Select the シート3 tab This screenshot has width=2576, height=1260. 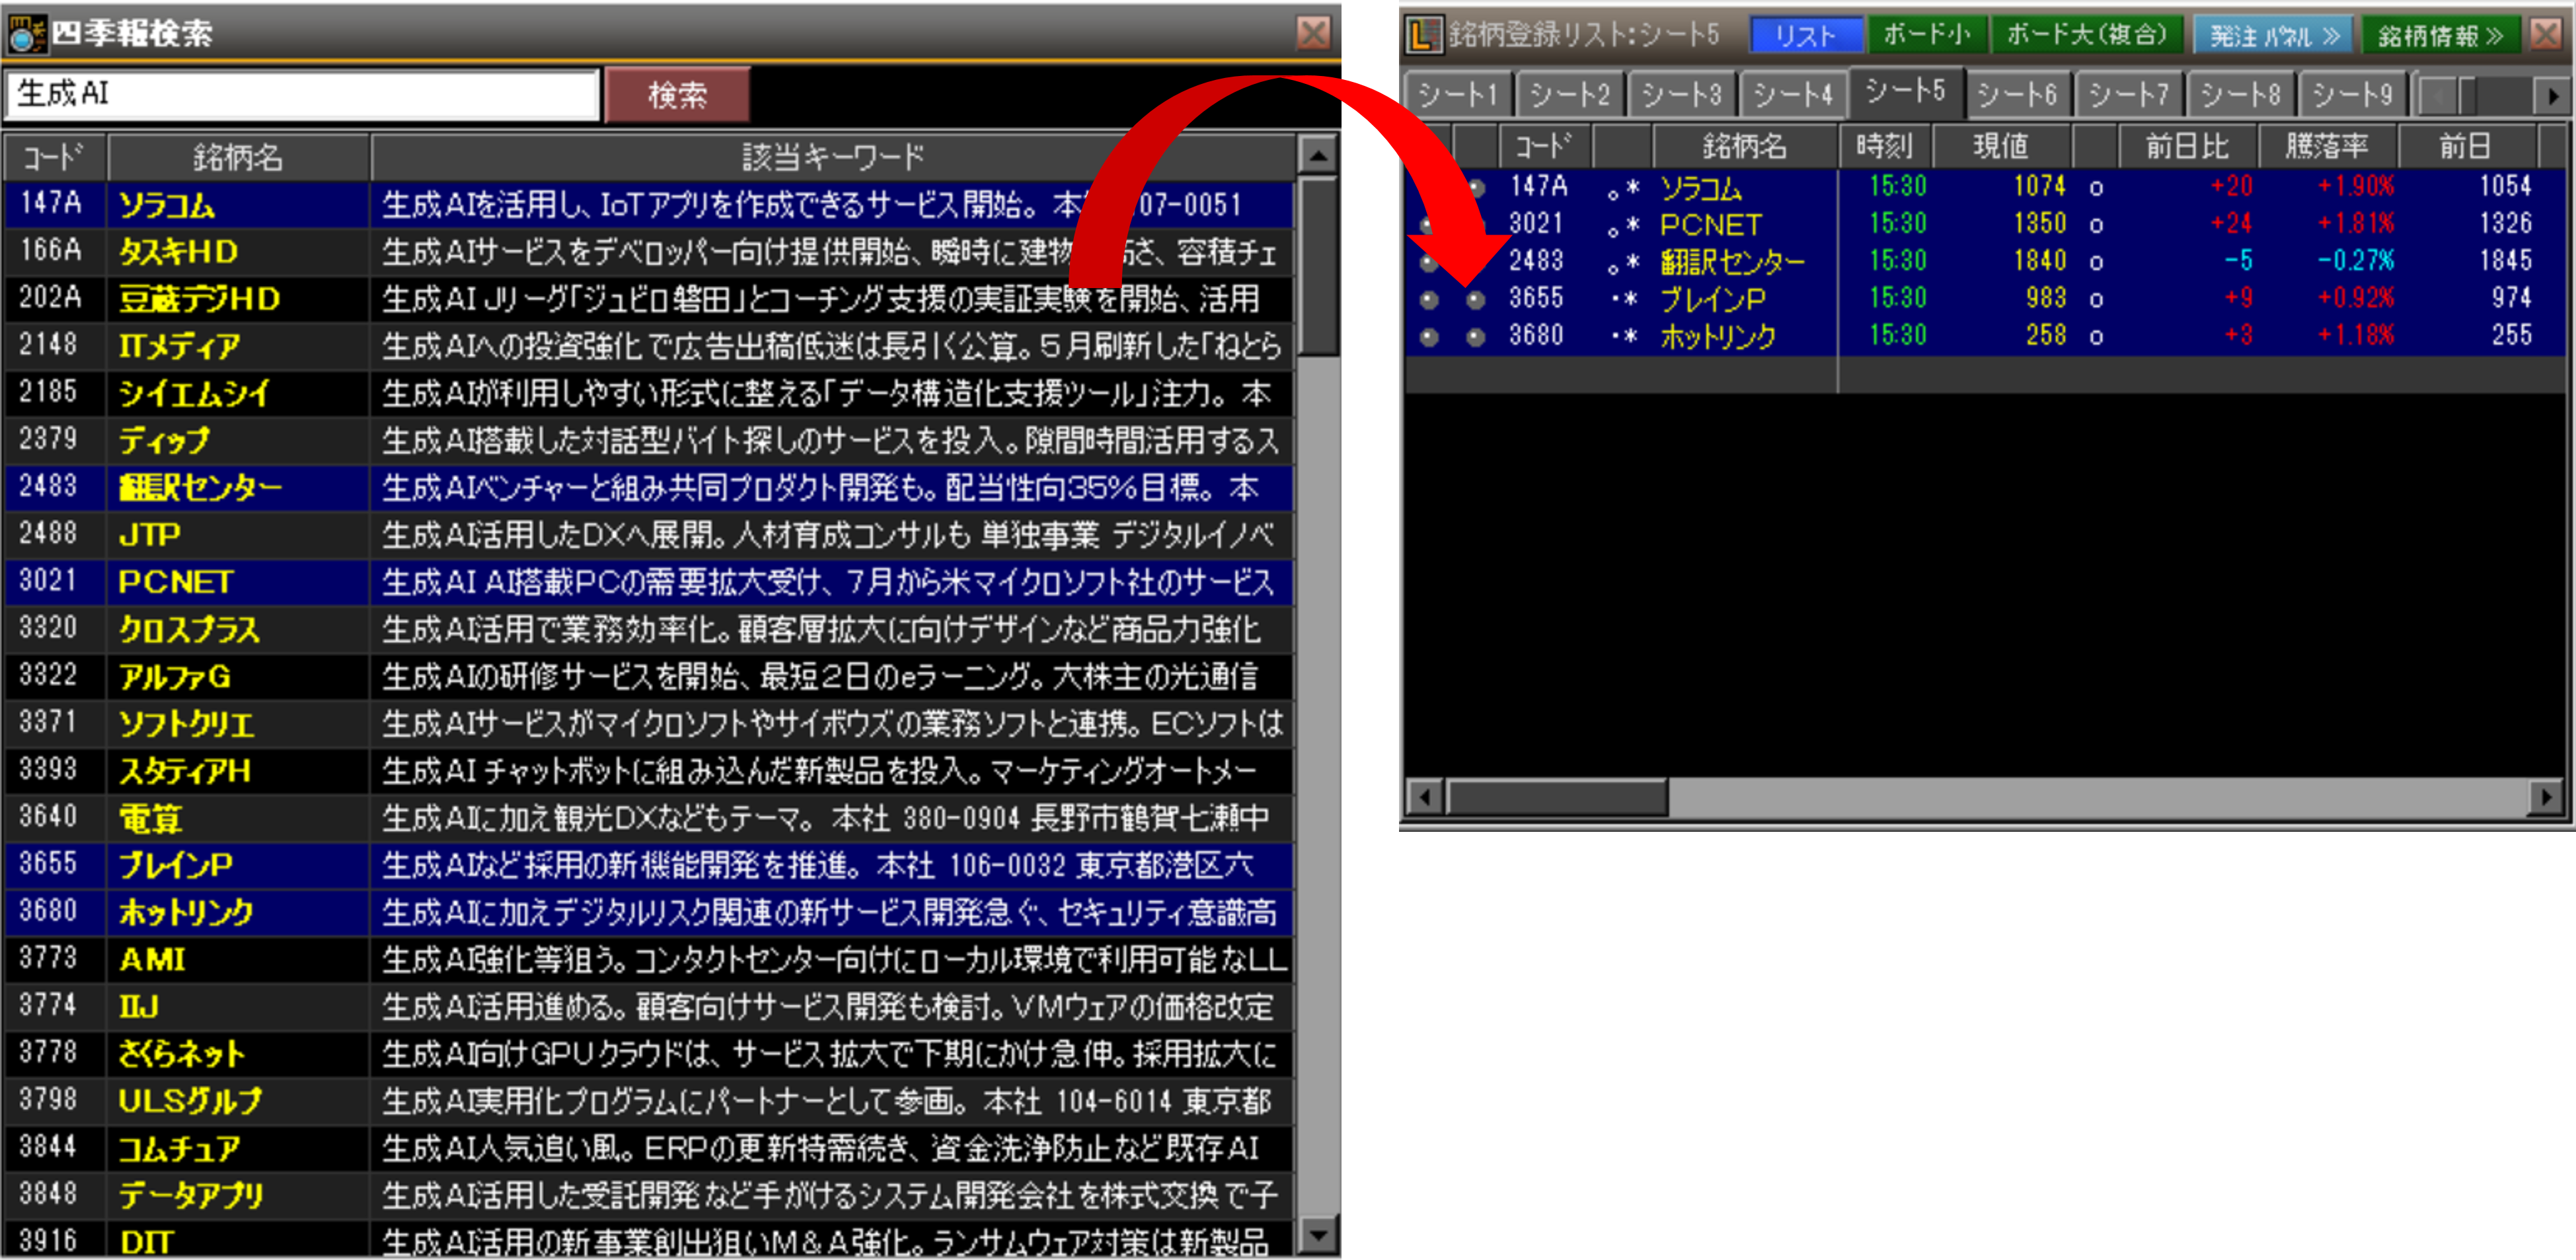click(x=1682, y=95)
